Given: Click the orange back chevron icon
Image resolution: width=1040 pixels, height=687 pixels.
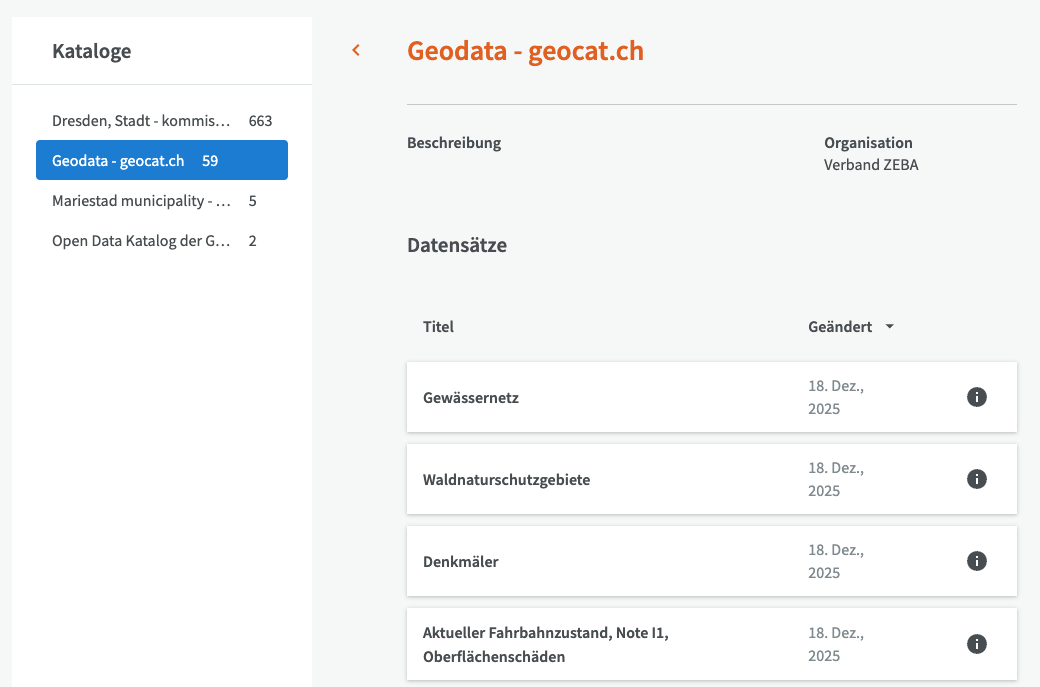Looking at the screenshot, I should coord(356,51).
